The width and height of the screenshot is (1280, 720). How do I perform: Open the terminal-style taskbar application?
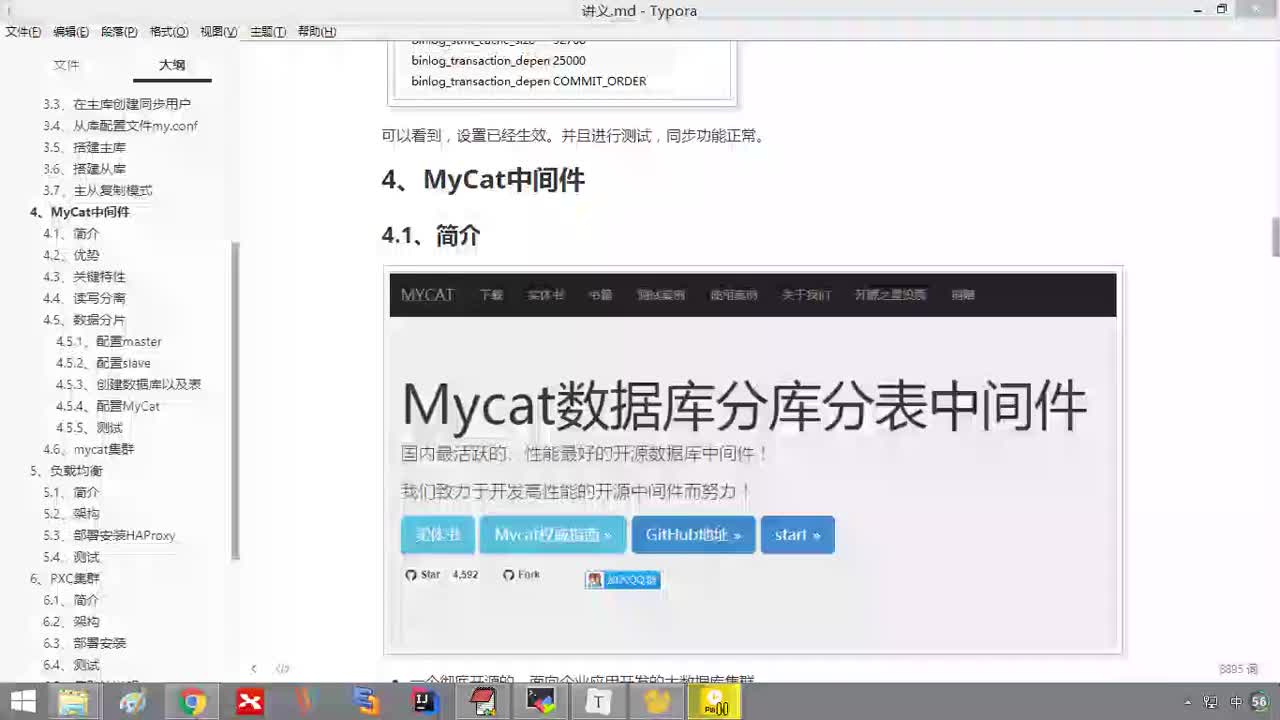[541, 702]
